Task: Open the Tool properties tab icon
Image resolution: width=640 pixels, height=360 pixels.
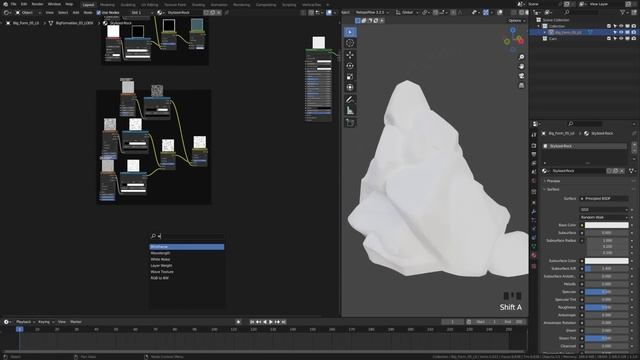Action: click(x=534, y=135)
